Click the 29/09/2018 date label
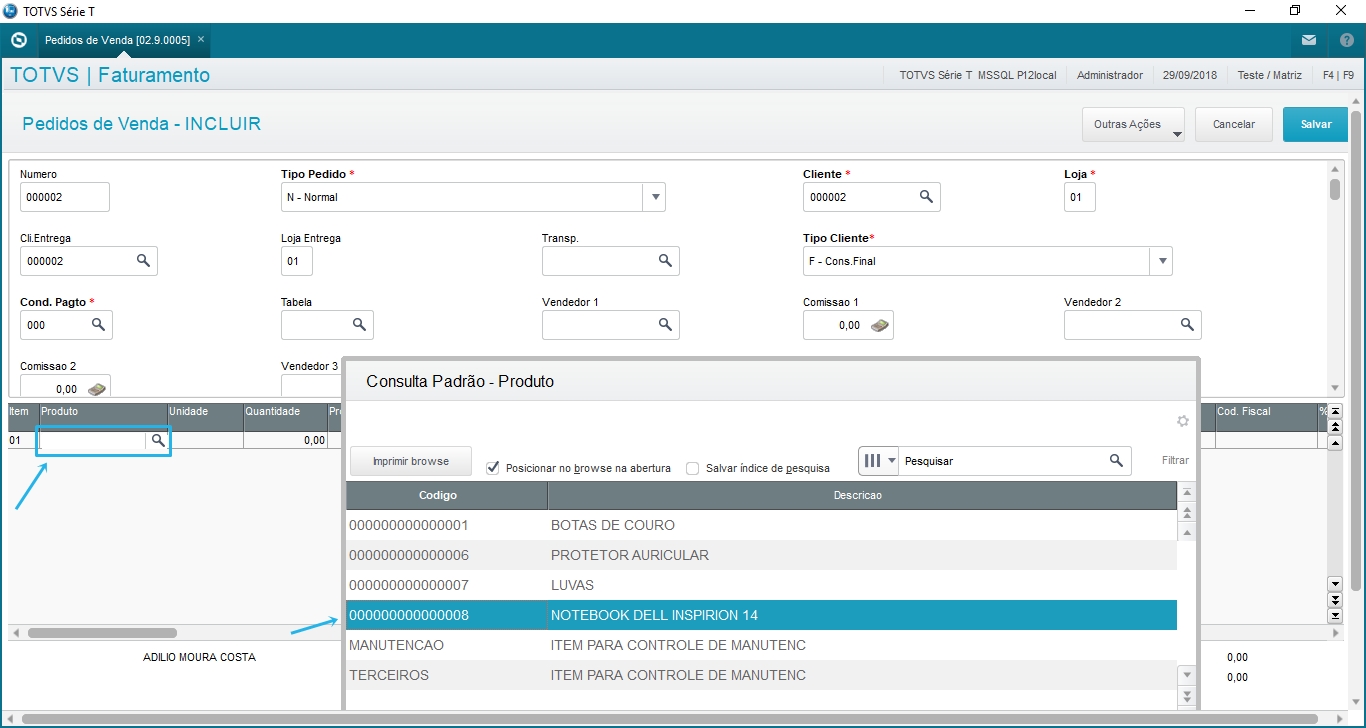 [1189, 75]
